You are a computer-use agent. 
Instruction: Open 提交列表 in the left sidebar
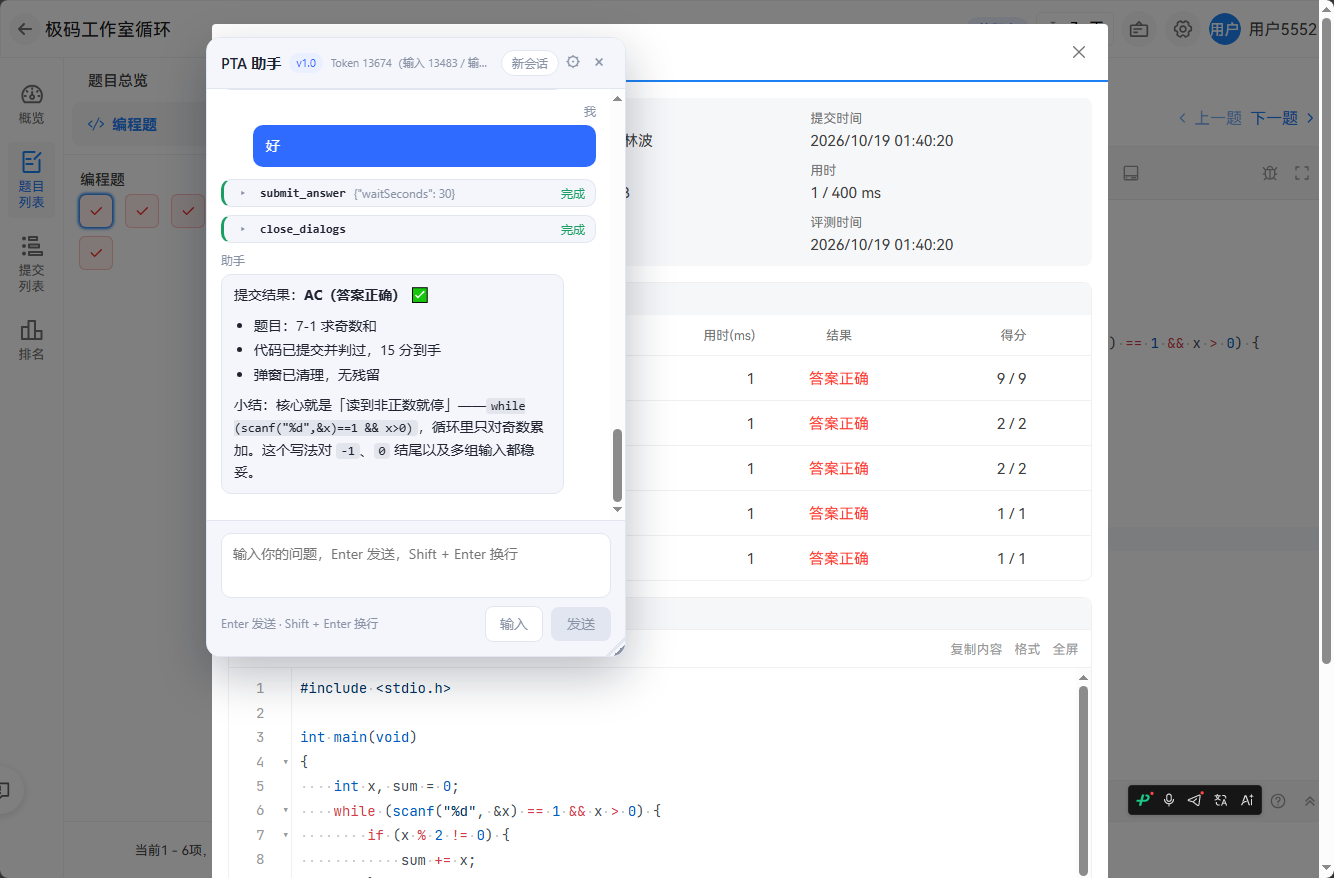(x=31, y=264)
